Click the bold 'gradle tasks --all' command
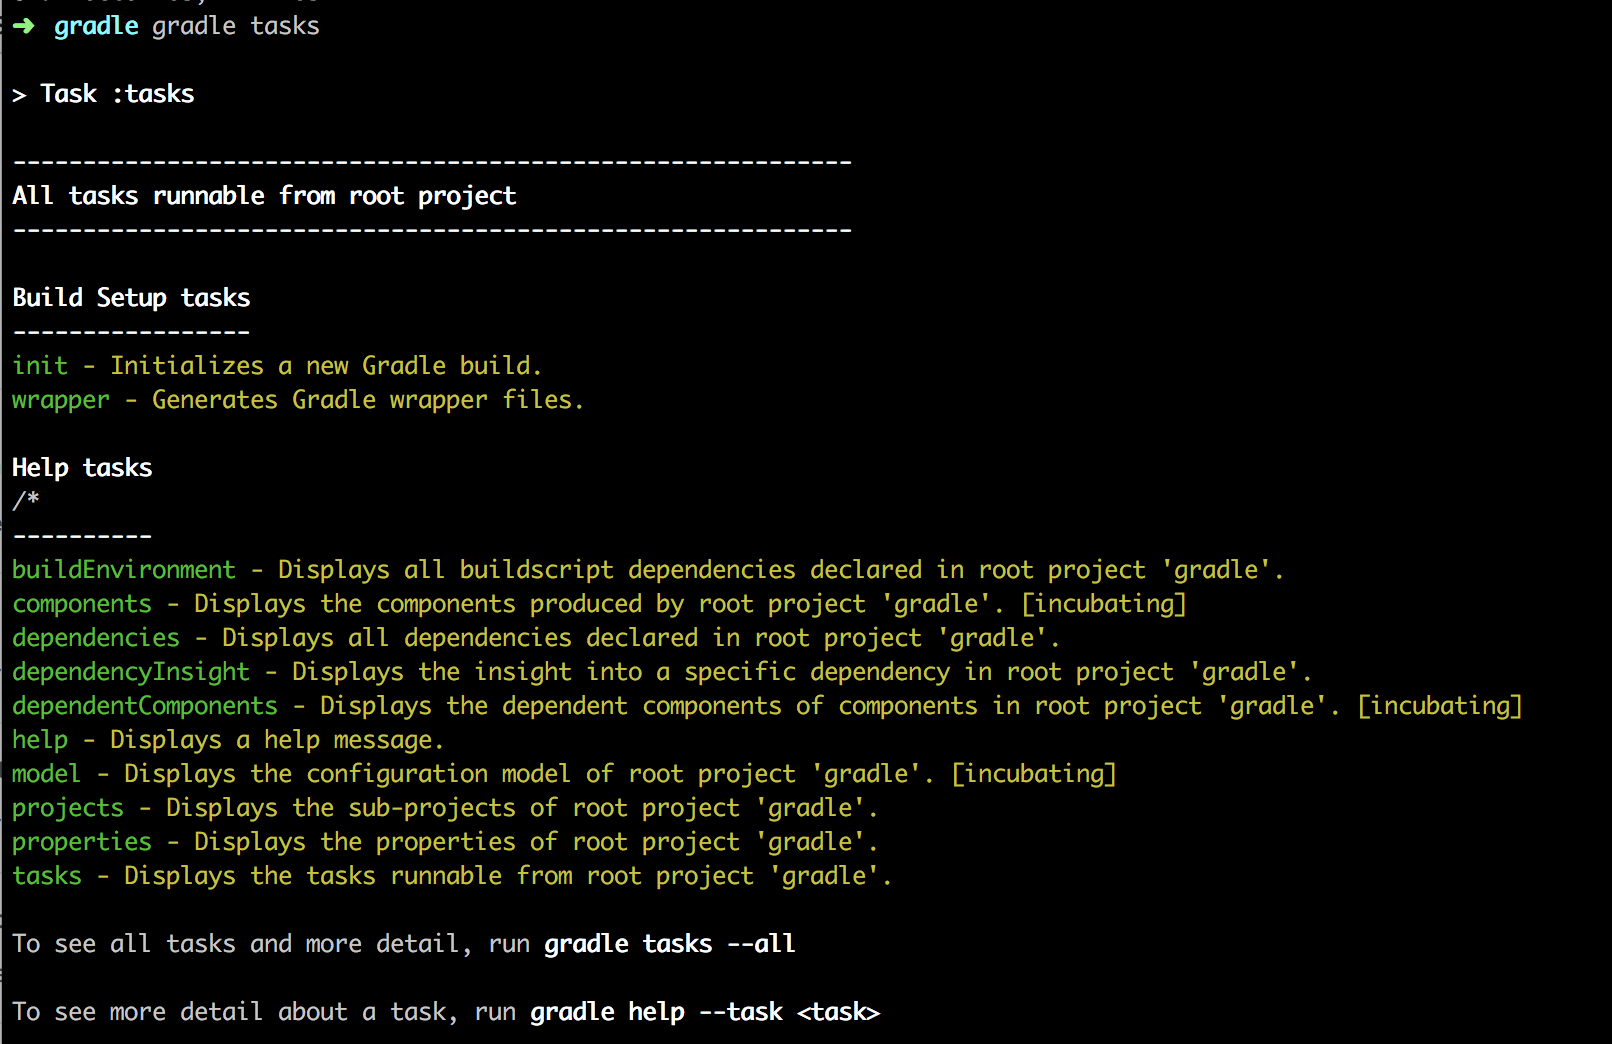Screen dimensions: 1612x1044 670,945
